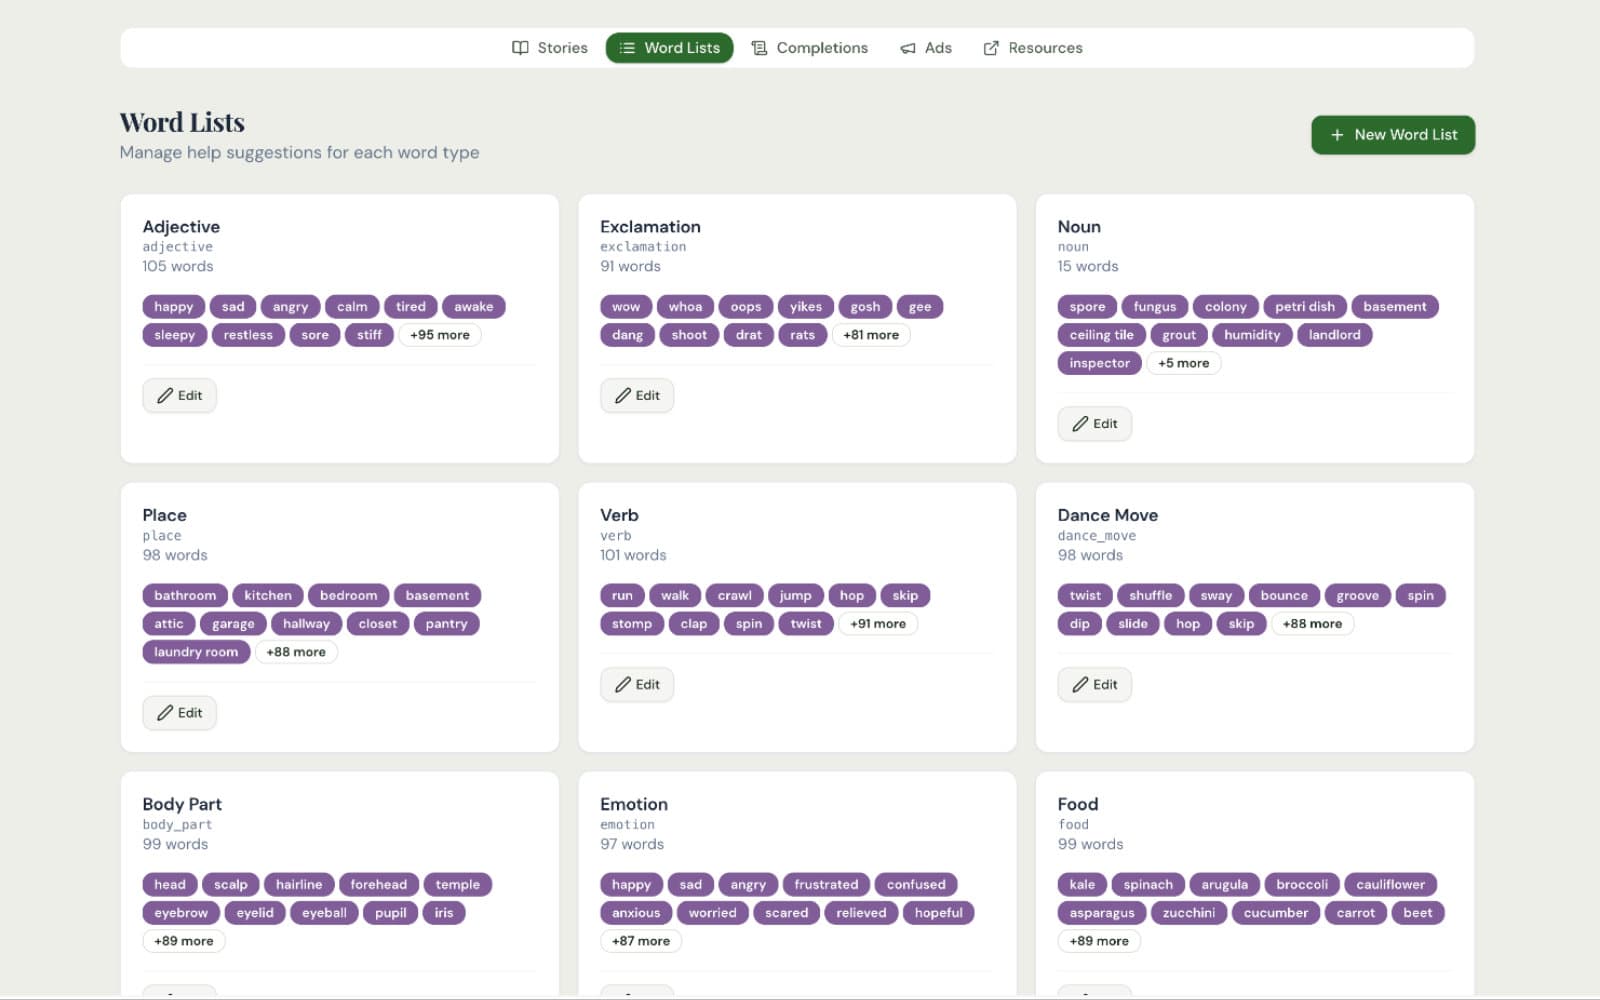
Task: Click the list icon inside Word Lists tab
Action: tap(628, 47)
